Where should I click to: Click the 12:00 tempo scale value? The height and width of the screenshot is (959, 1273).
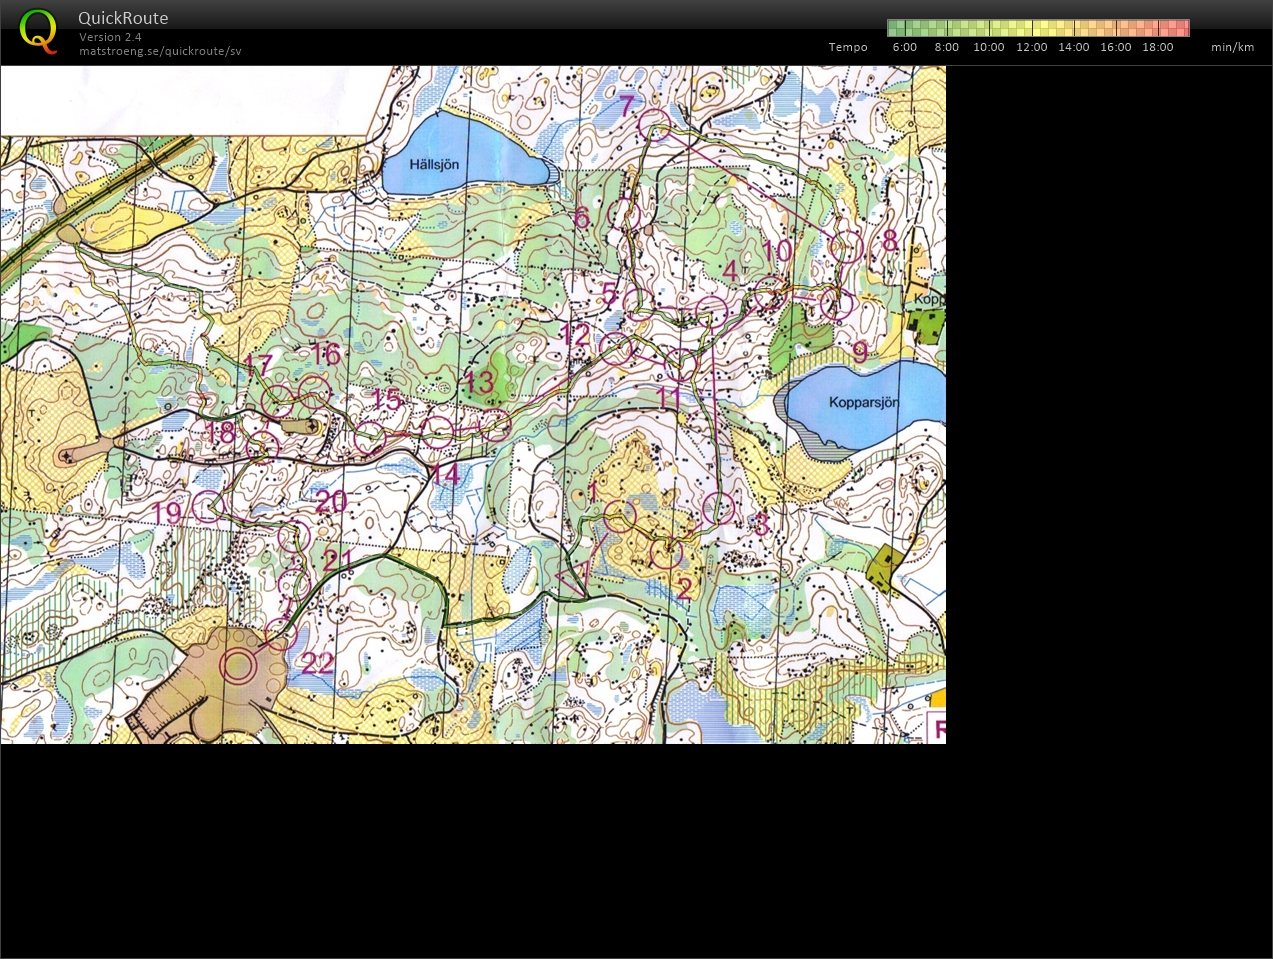coord(1032,47)
